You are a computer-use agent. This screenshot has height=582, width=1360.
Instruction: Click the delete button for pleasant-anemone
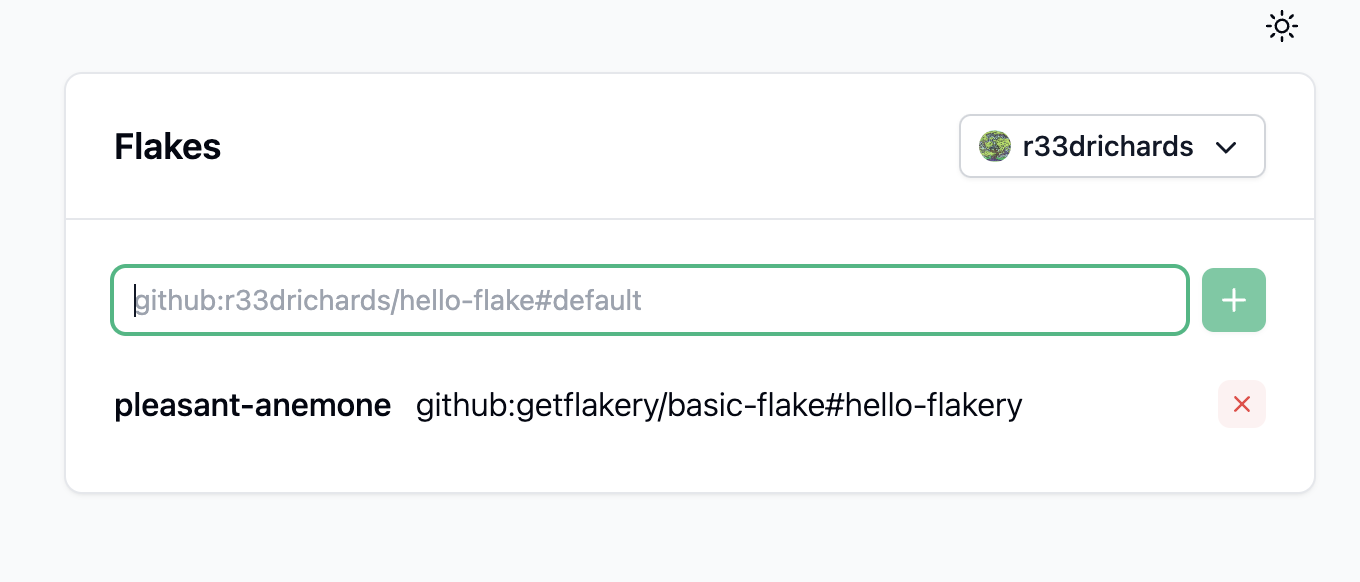[x=1241, y=404]
